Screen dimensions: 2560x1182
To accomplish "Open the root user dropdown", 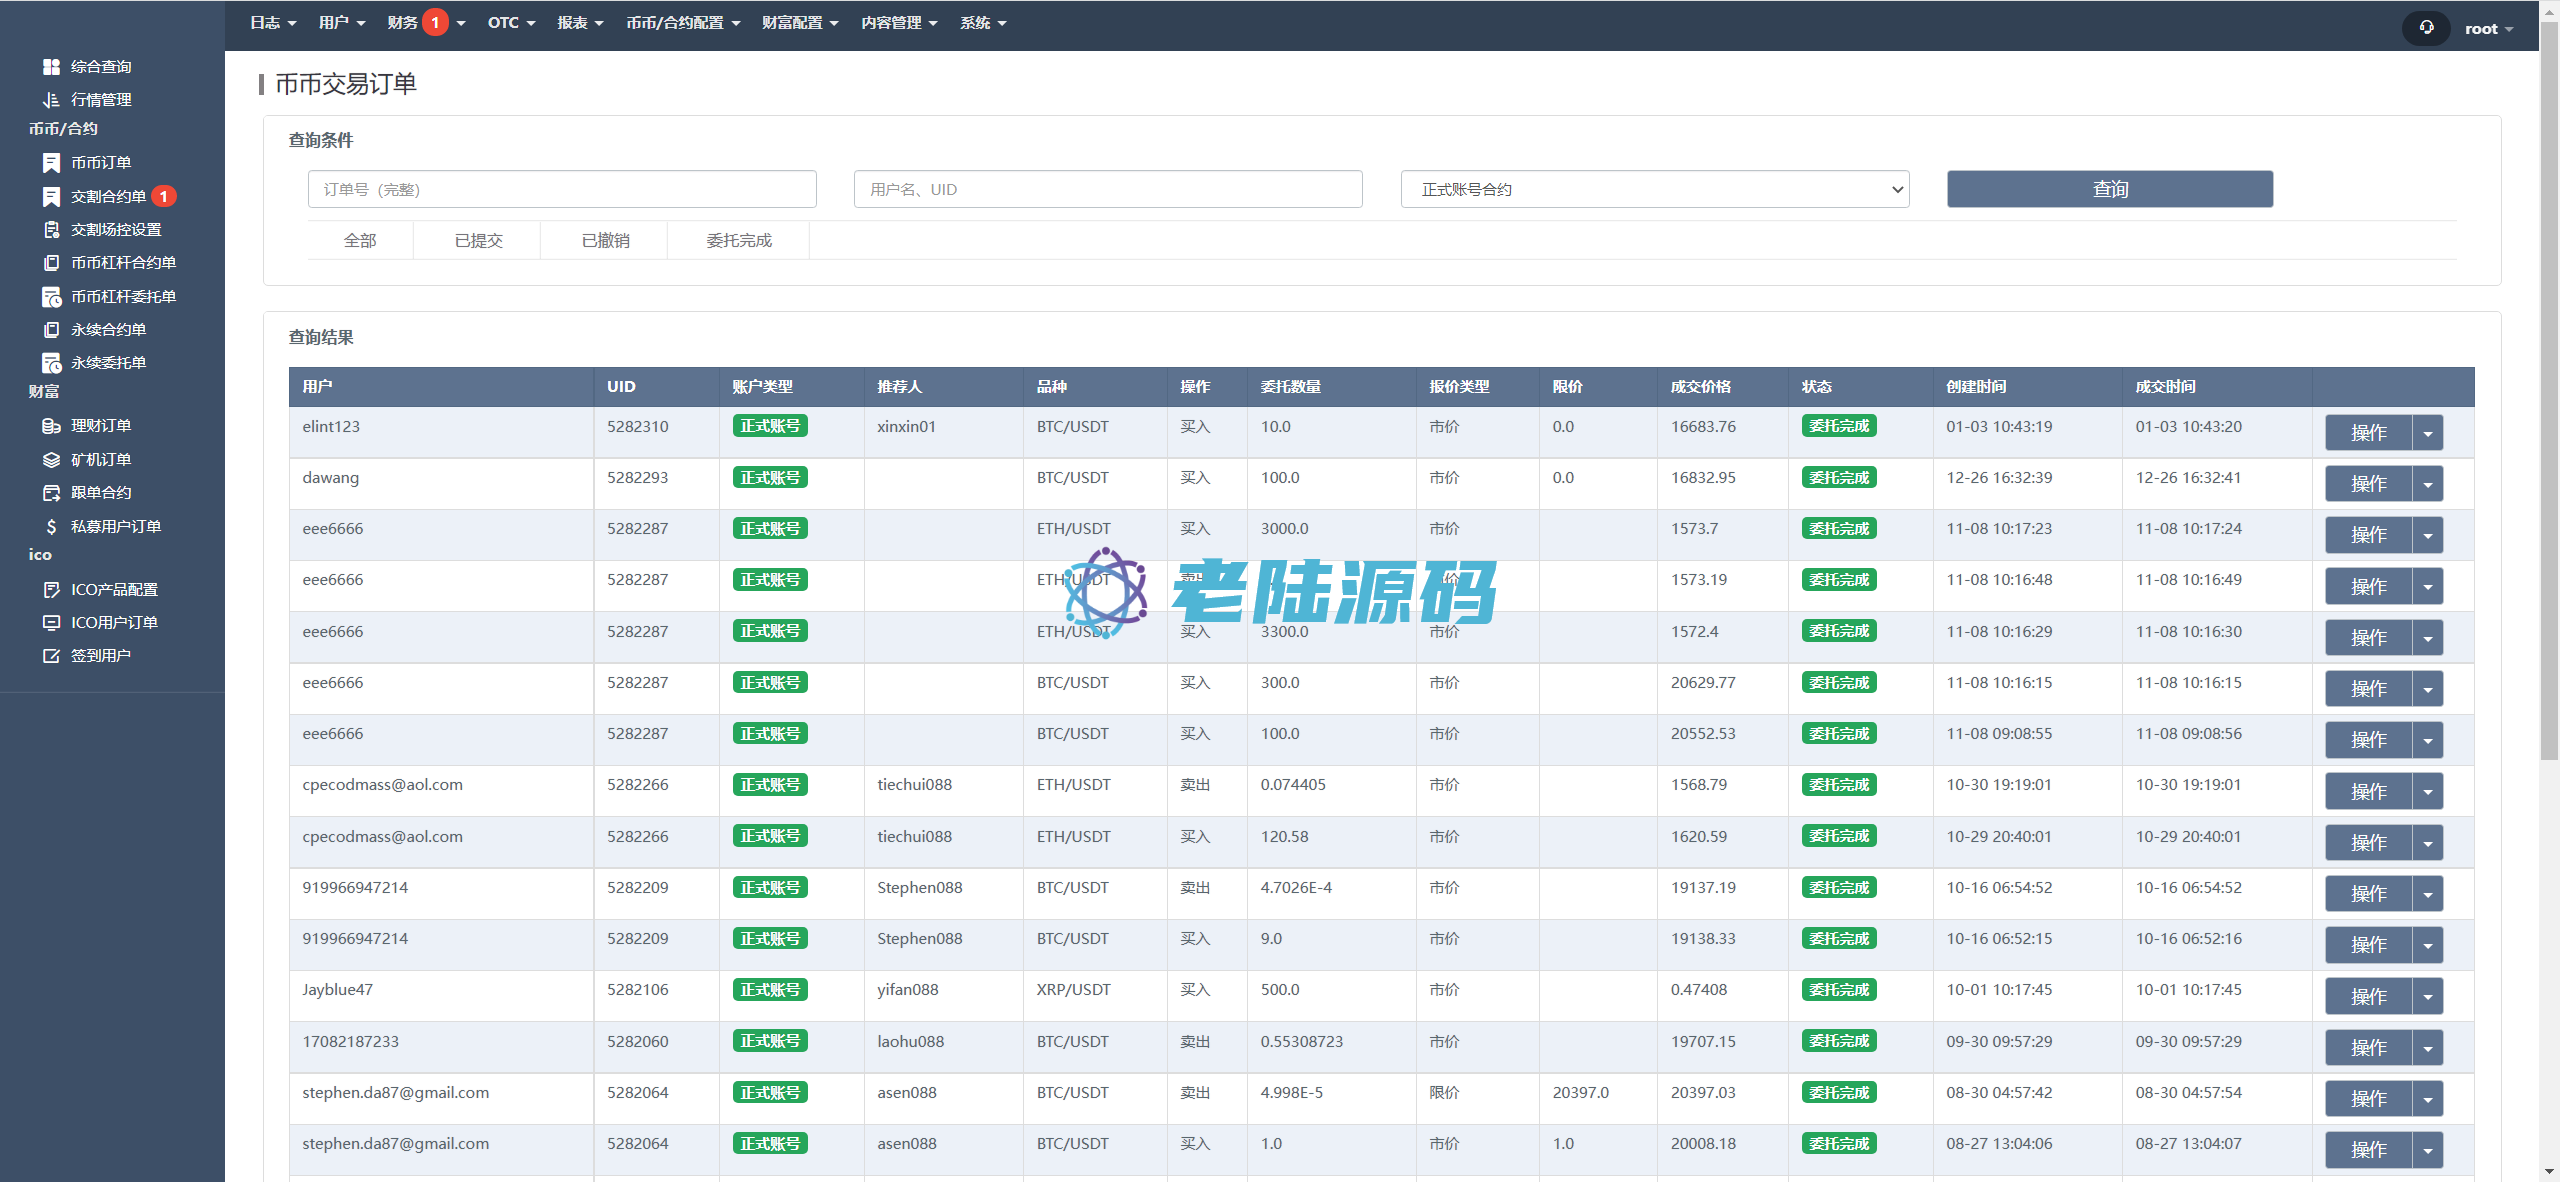I will (2489, 29).
